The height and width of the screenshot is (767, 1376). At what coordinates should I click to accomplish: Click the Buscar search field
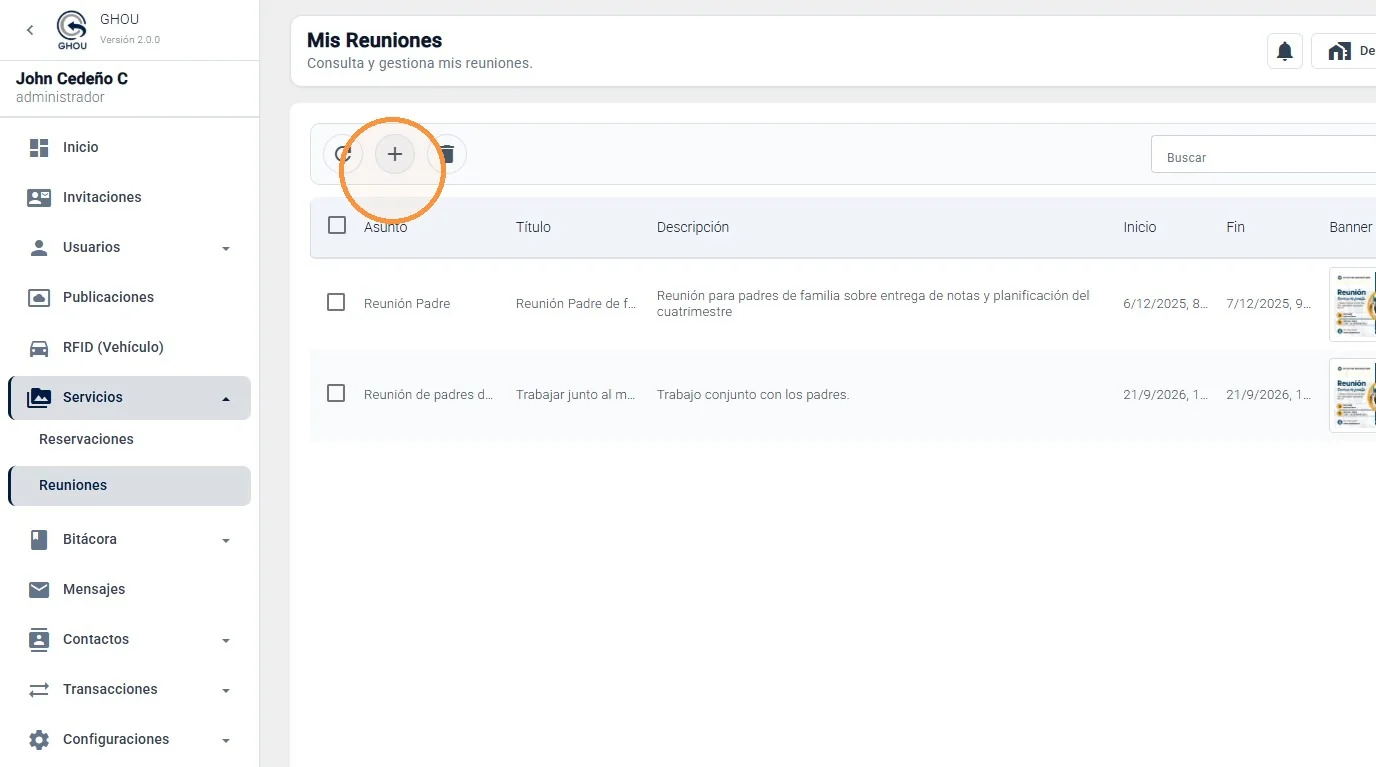pyautogui.click(x=1263, y=155)
